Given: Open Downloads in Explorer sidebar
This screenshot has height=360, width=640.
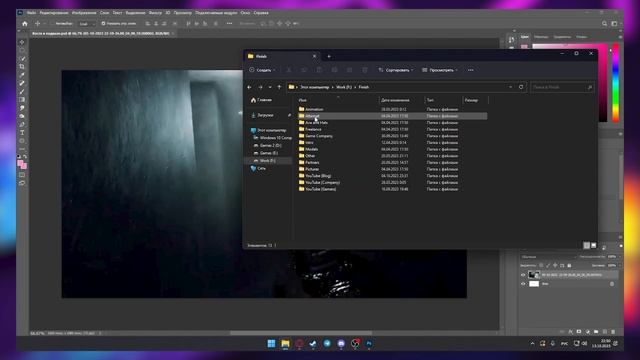Looking at the screenshot, I should pos(265,115).
